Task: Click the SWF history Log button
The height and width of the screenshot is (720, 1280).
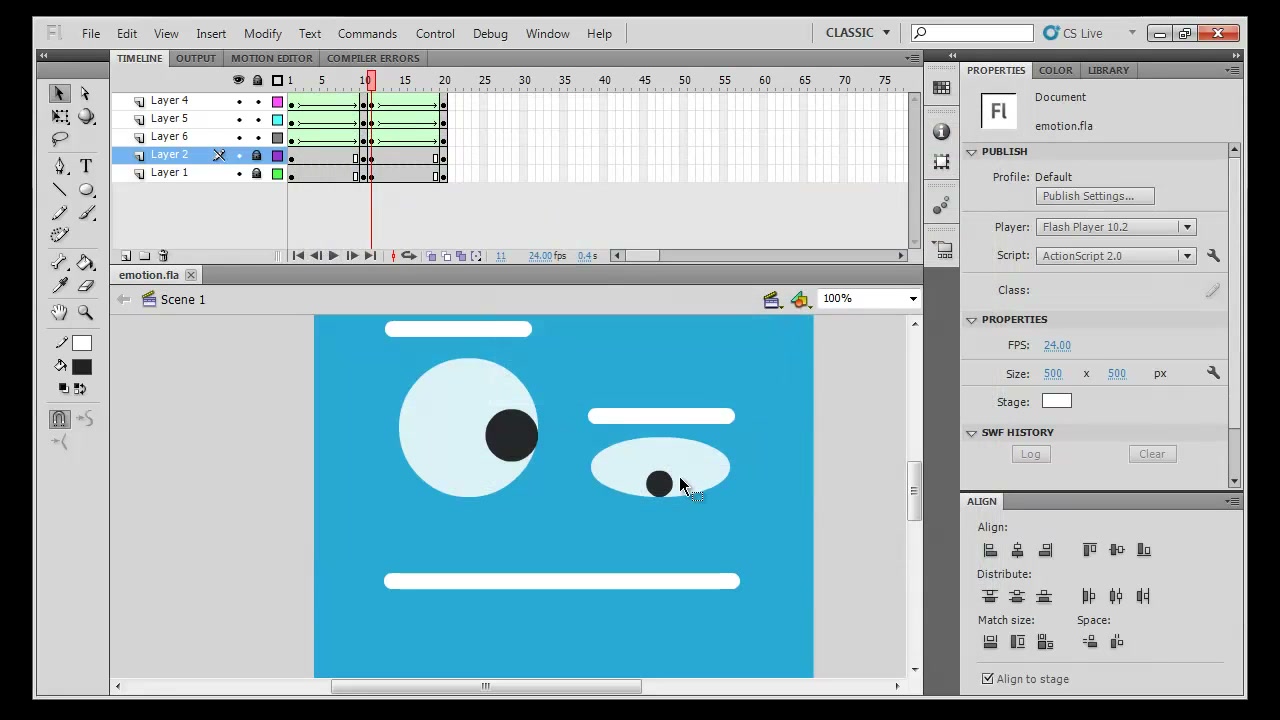Action: [1030, 454]
